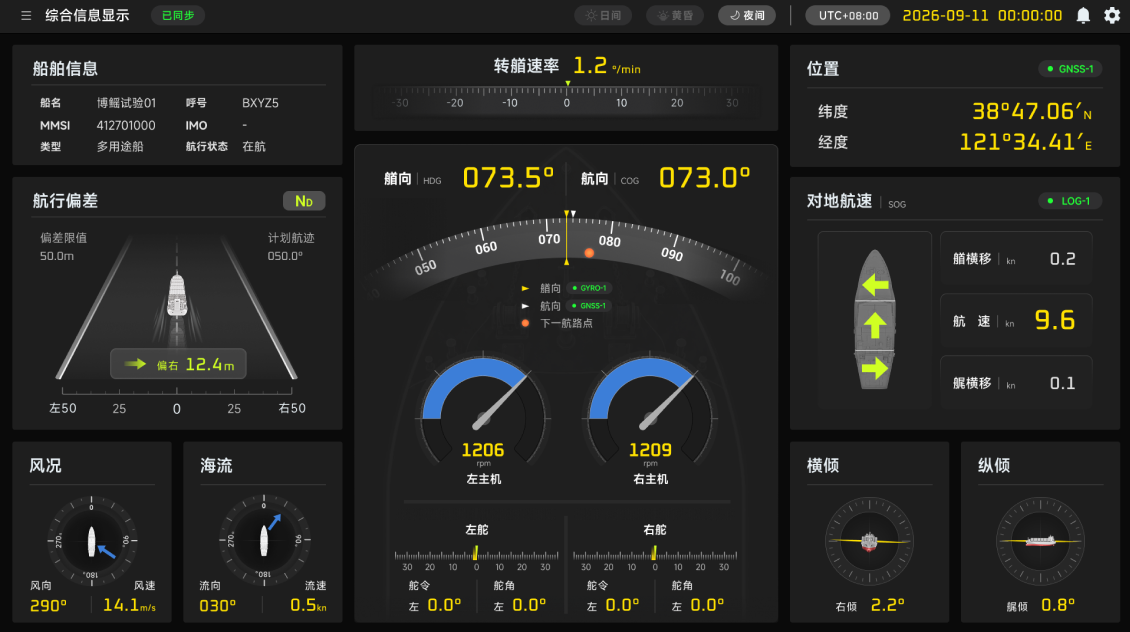Click the COG course value 073.0°

pos(705,177)
